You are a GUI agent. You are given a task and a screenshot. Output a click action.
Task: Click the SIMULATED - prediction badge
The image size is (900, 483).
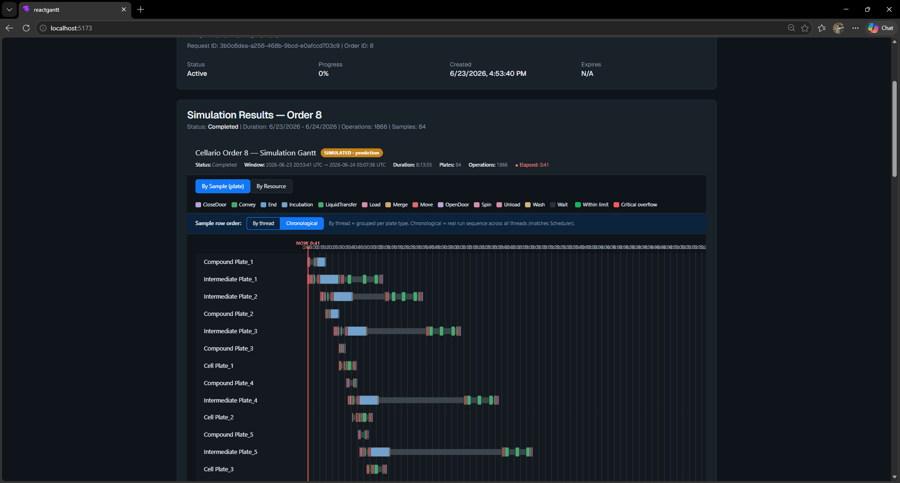click(352, 153)
